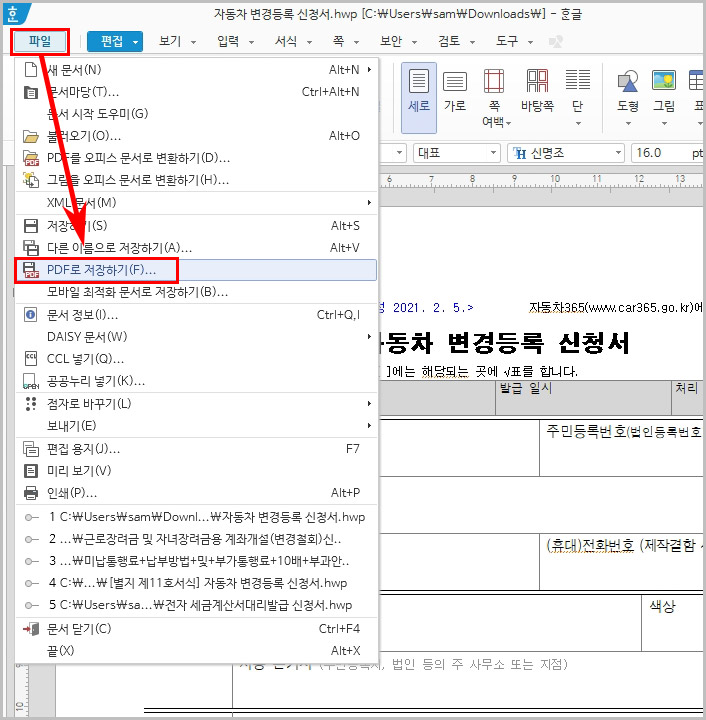The width and height of the screenshot is (706, 720).
Task: Expand the 편집 dropdown arrow
Action: point(135,42)
